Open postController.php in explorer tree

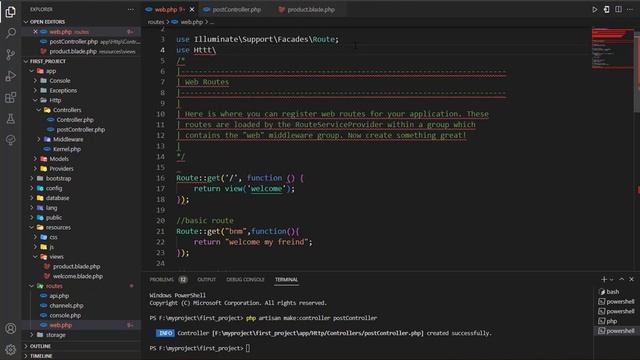[82, 130]
